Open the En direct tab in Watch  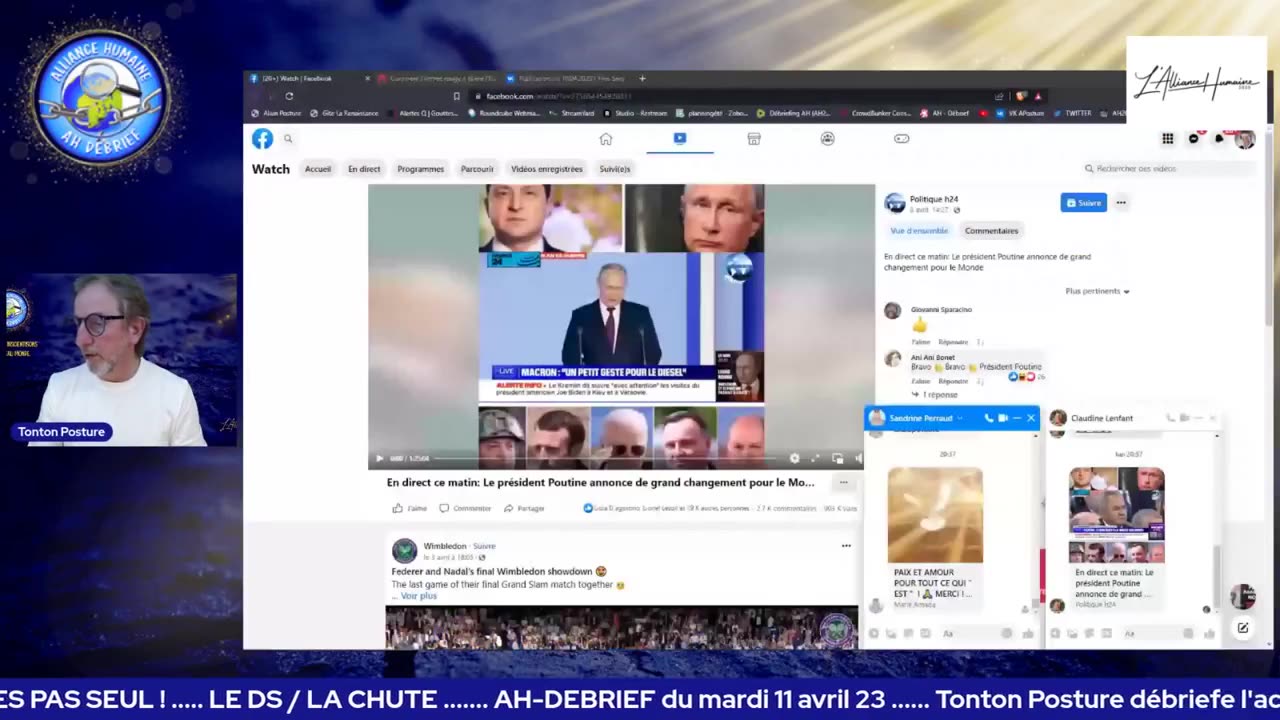coord(364,169)
